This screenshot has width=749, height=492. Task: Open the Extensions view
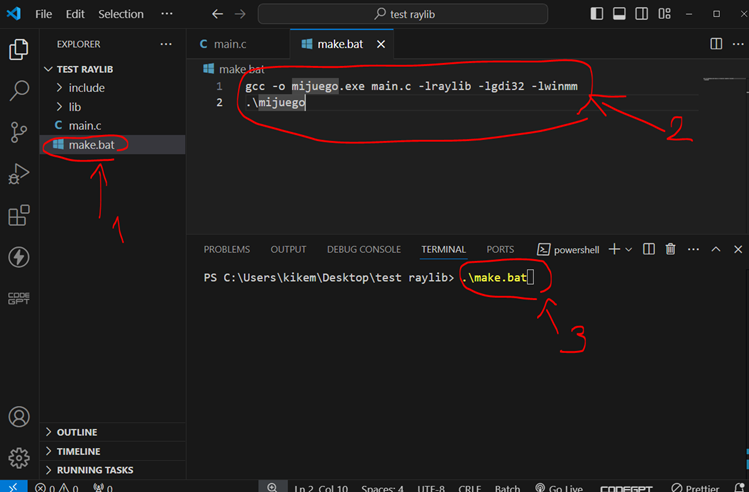pyautogui.click(x=19, y=215)
